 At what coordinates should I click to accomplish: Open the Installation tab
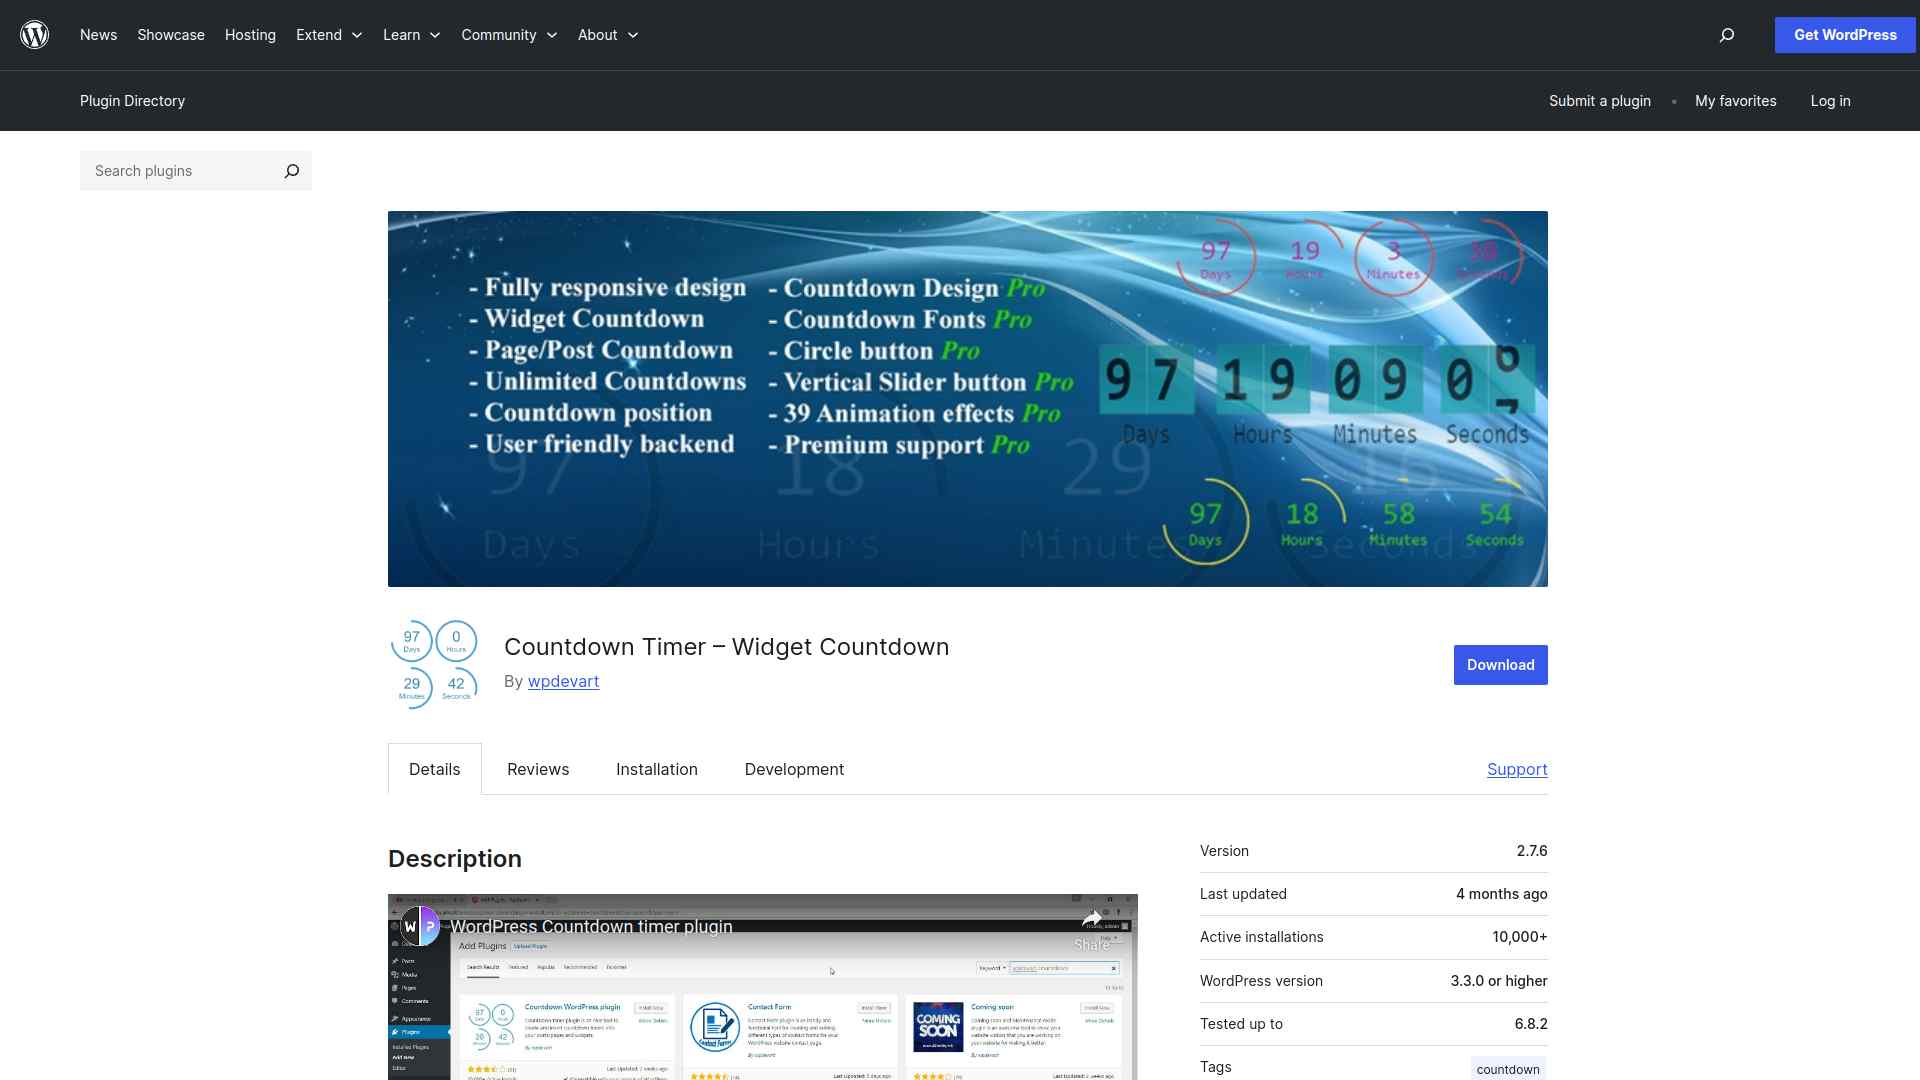click(x=657, y=769)
